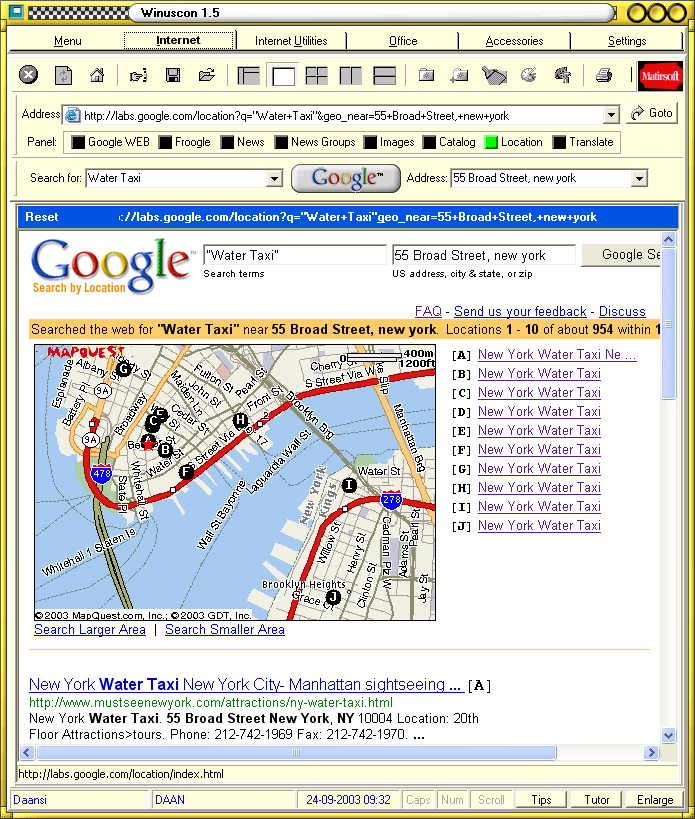Click the vertical scrollbar down arrow
695x819 pixels.
point(668,735)
